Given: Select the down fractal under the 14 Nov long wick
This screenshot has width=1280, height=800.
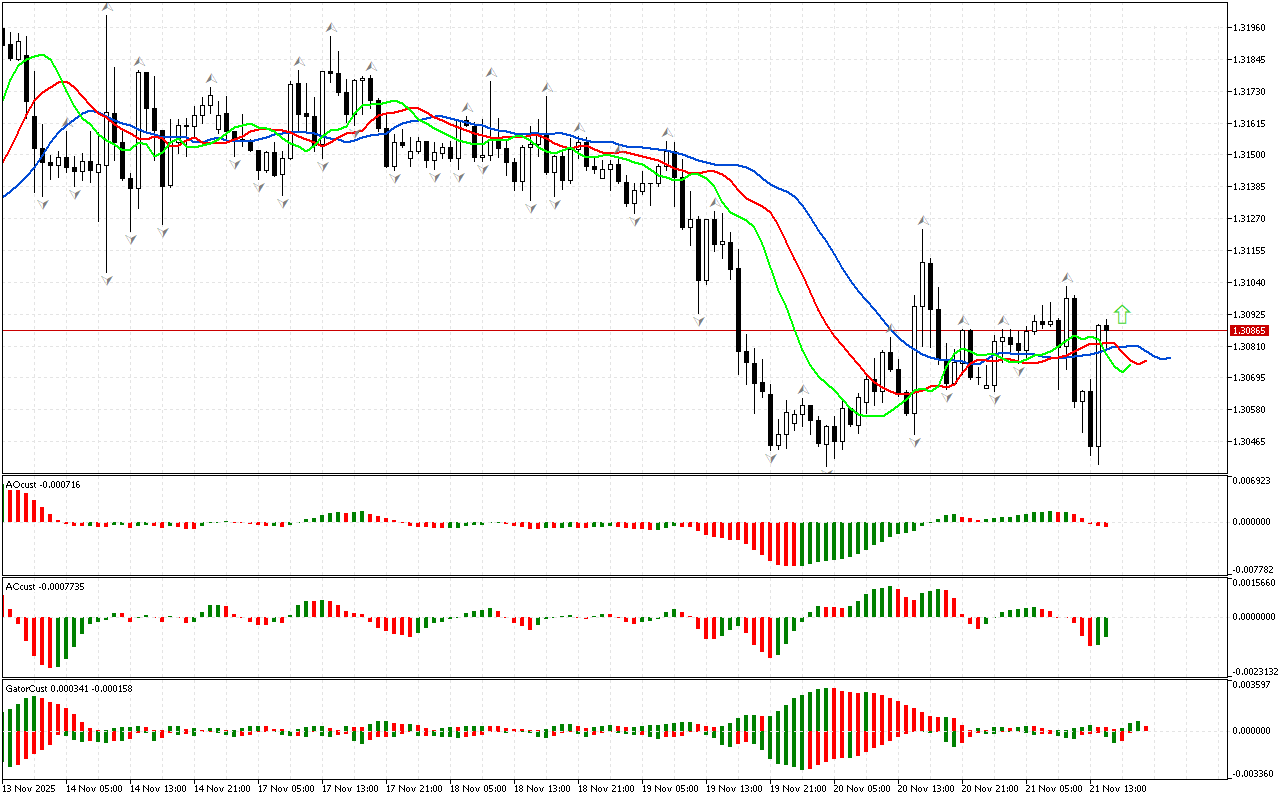Looking at the screenshot, I should click(107, 279).
